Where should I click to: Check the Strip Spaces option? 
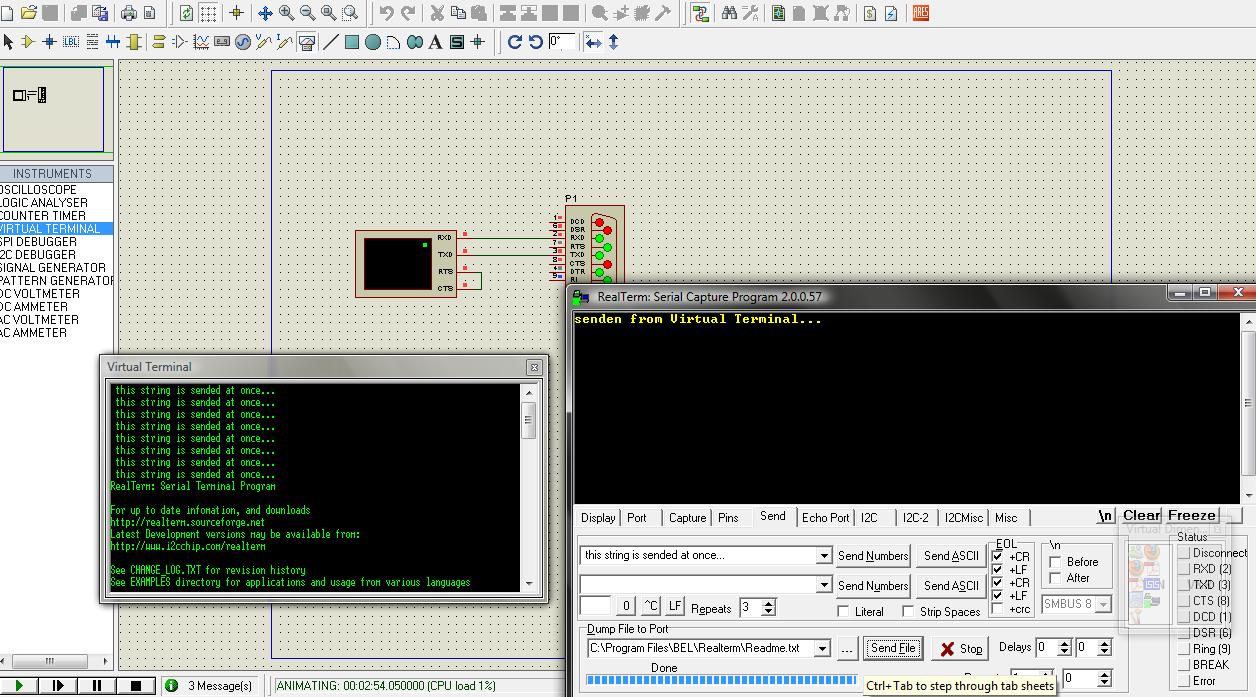pos(908,611)
